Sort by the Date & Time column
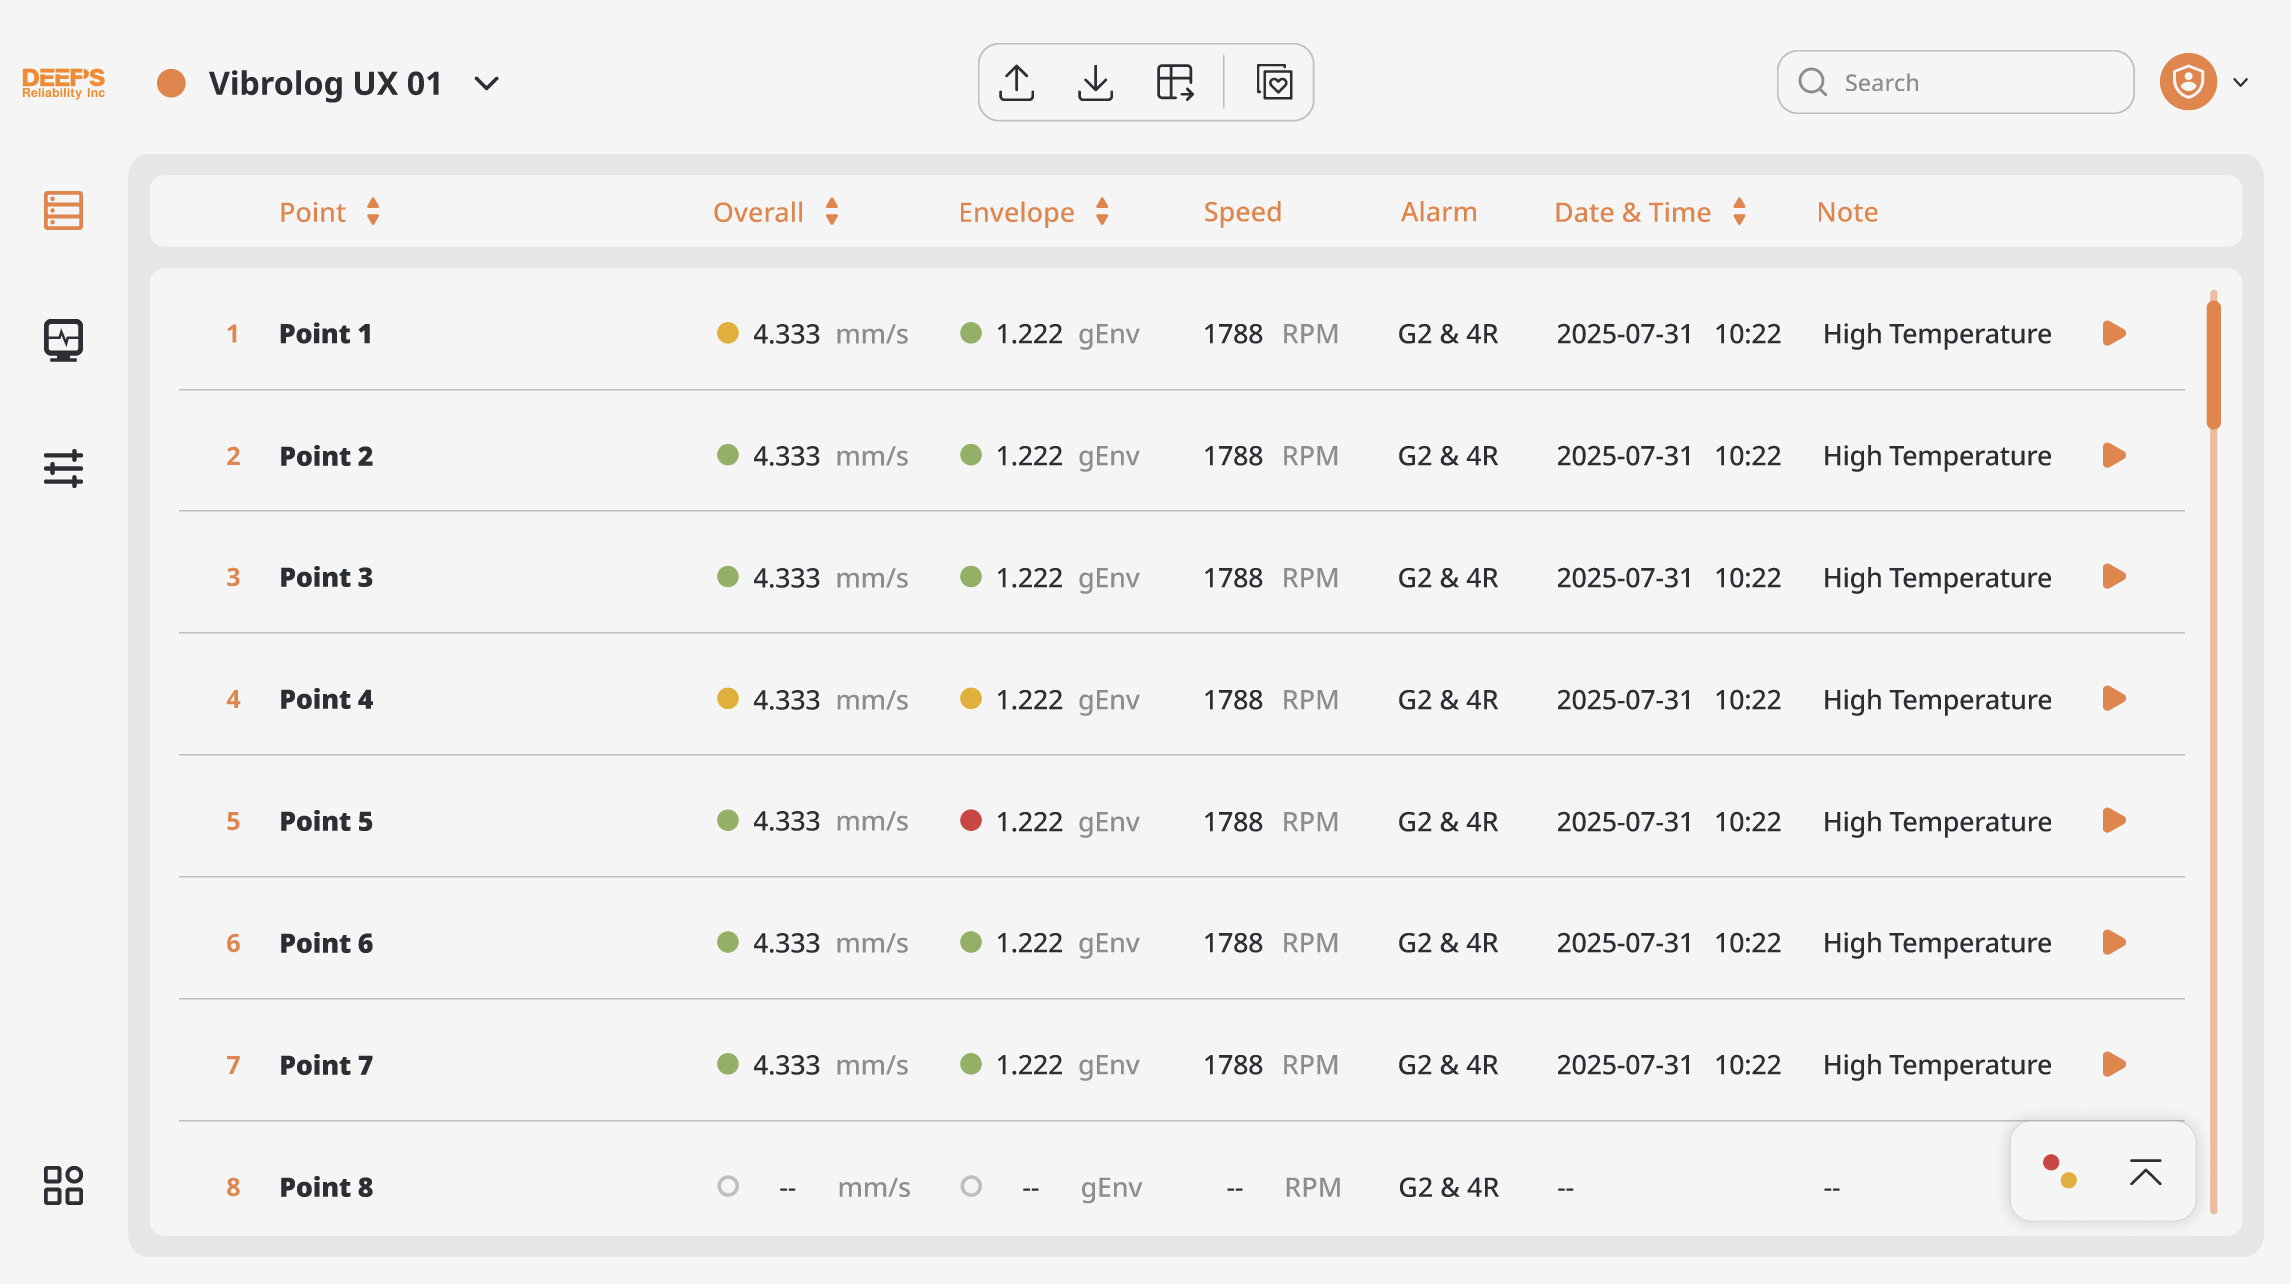 click(1739, 212)
